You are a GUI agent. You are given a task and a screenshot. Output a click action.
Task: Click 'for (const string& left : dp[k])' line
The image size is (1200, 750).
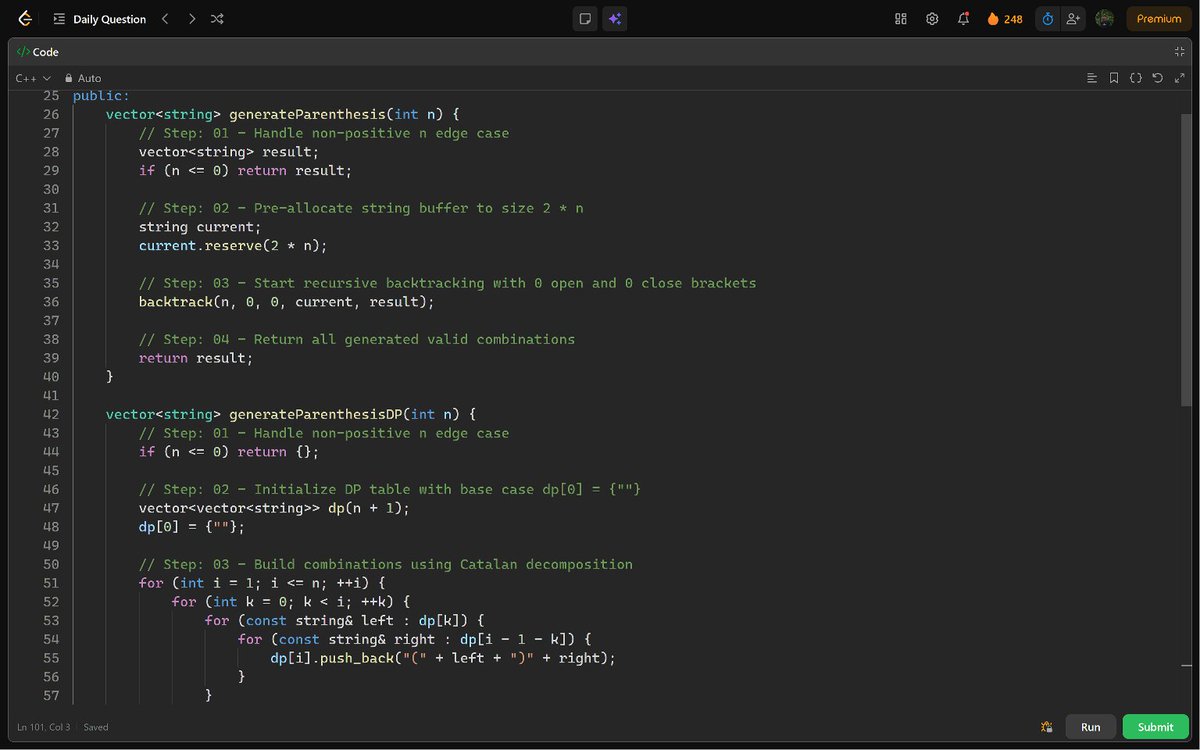[x=344, y=620]
